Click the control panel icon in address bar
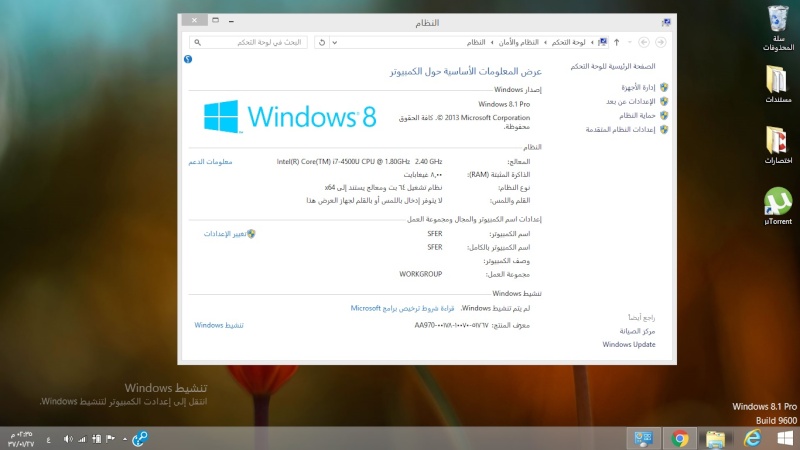Image resolution: width=800 pixels, height=450 pixels. click(603, 42)
